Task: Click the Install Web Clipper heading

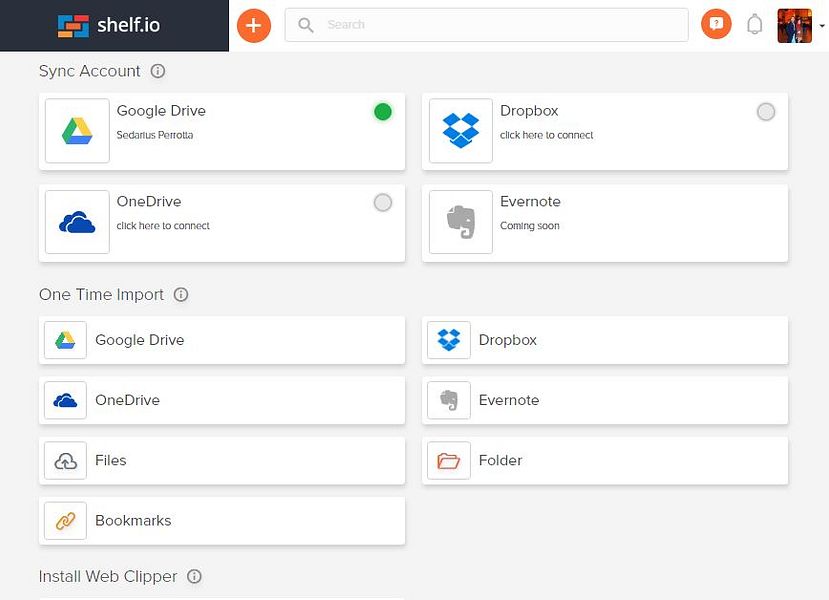Action: (106, 576)
